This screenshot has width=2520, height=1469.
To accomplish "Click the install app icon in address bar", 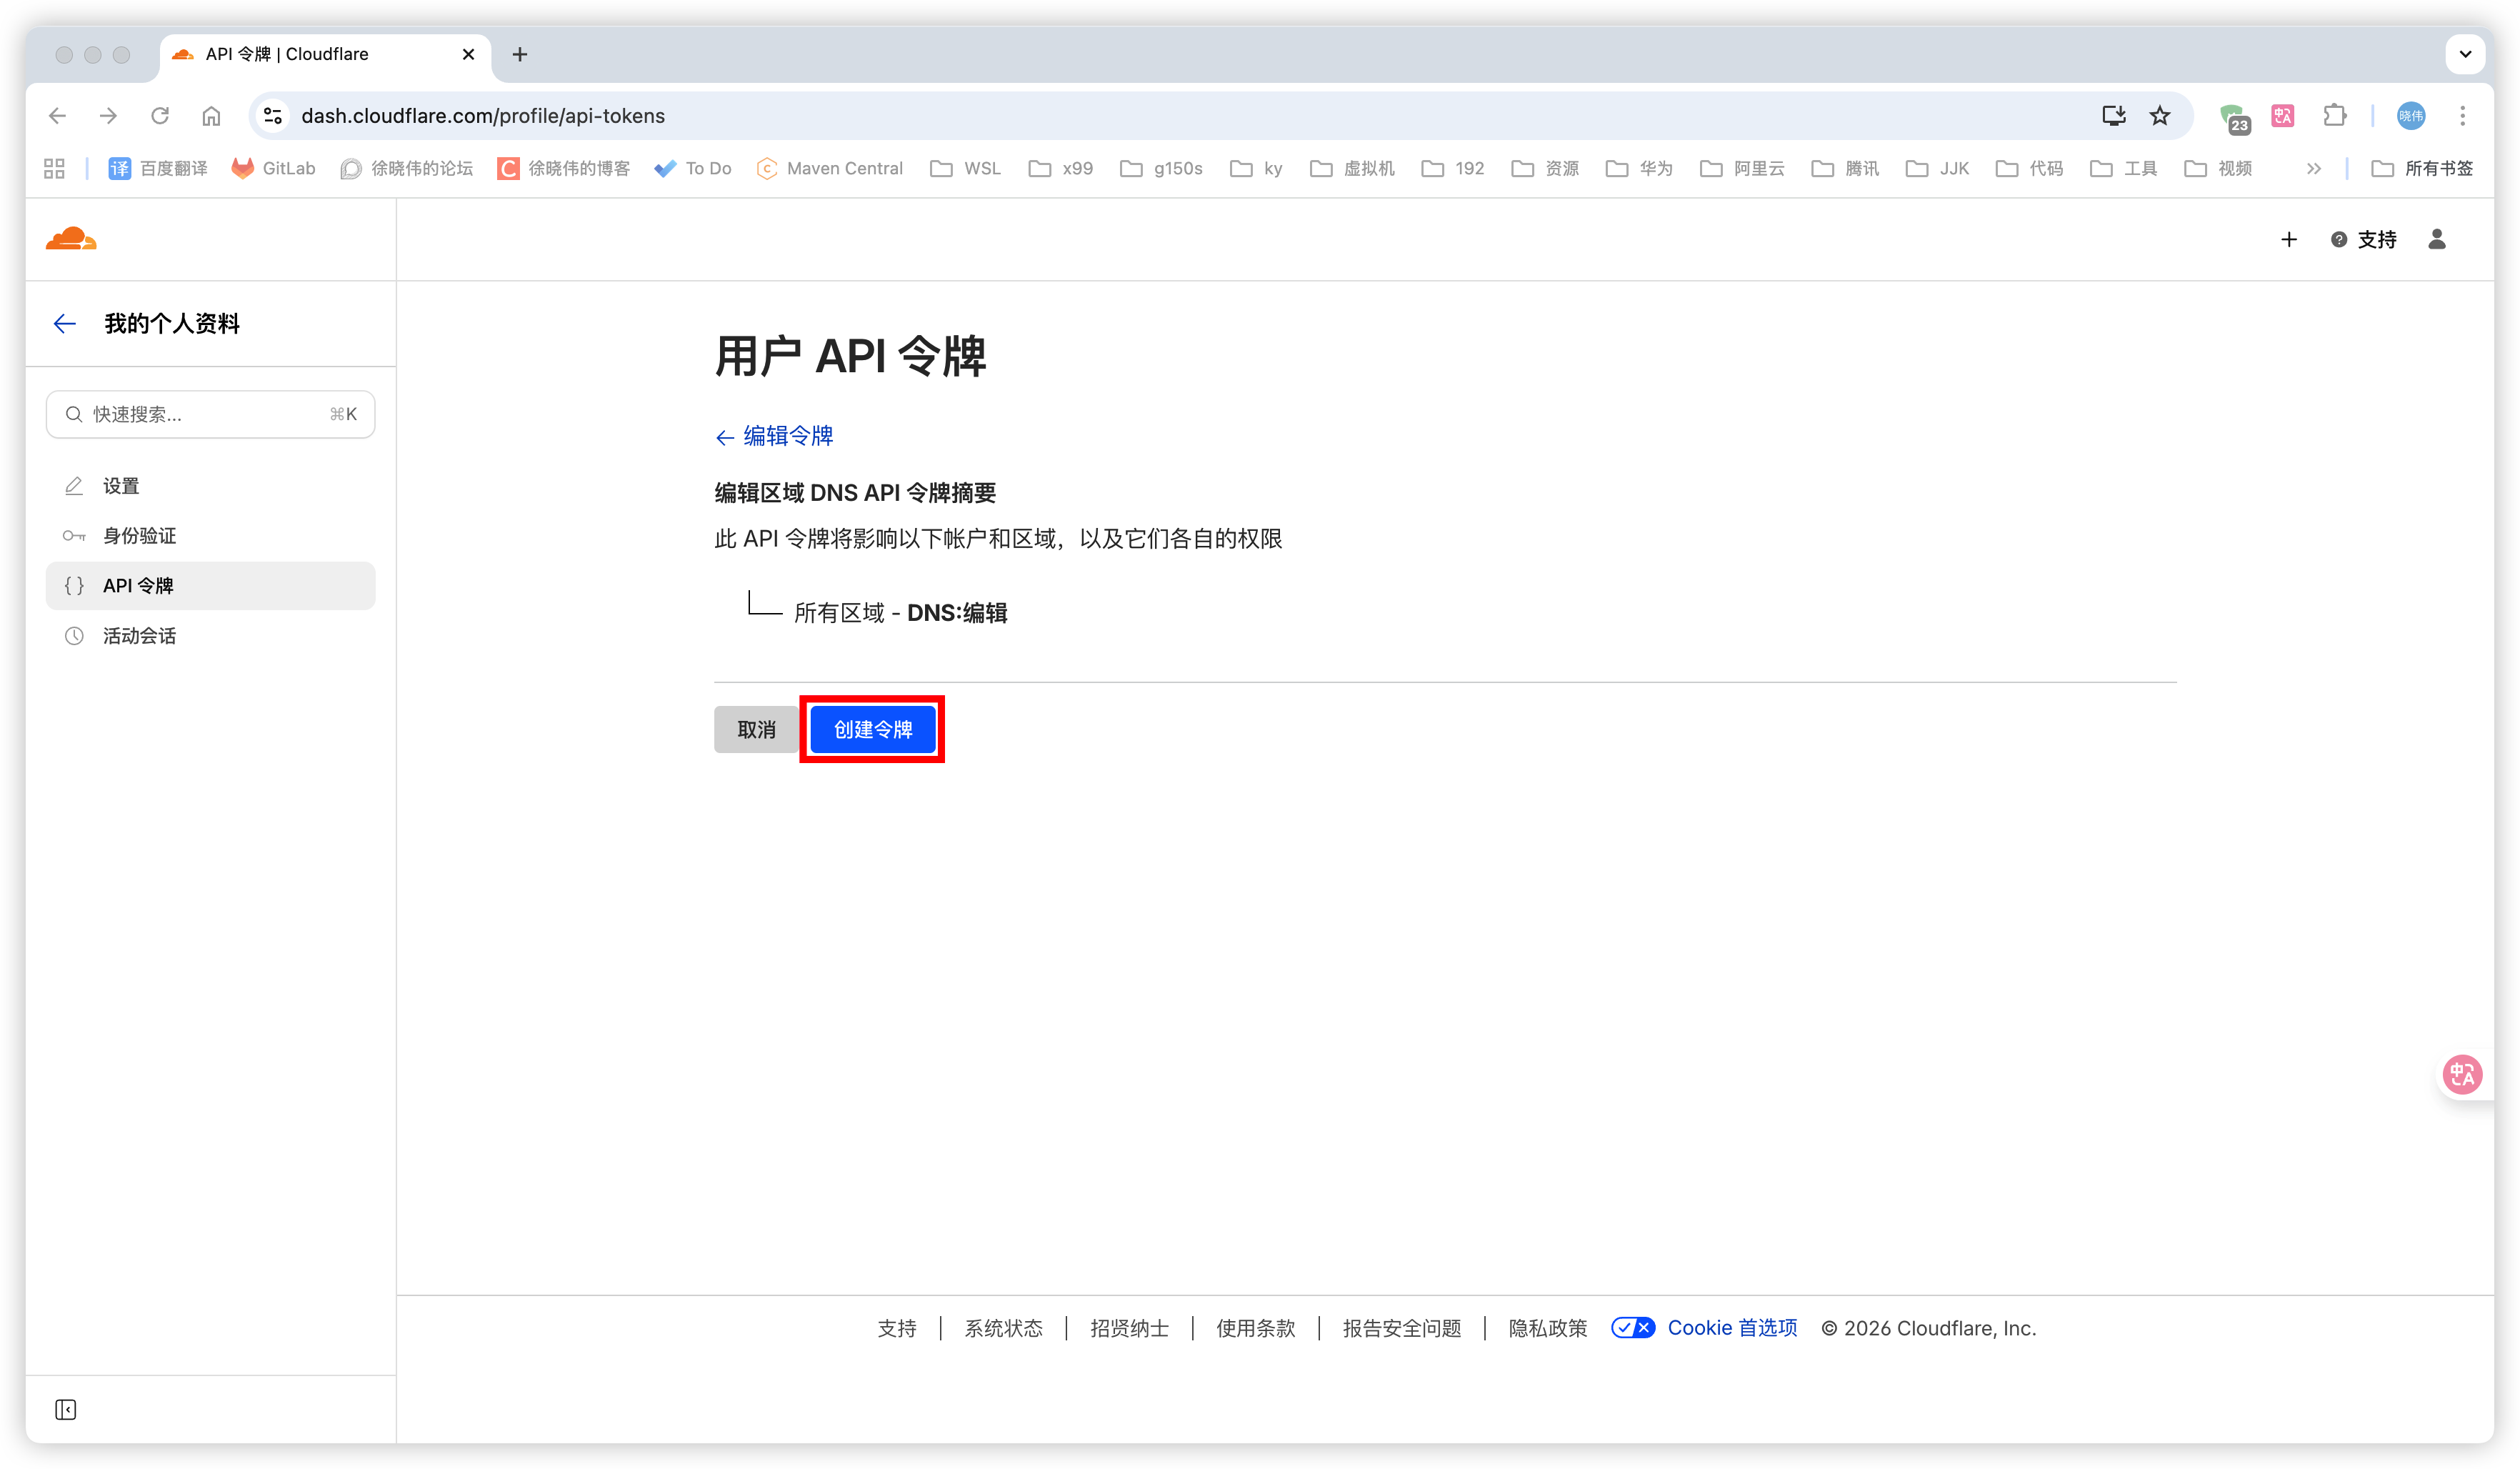I will (x=2113, y=116).
